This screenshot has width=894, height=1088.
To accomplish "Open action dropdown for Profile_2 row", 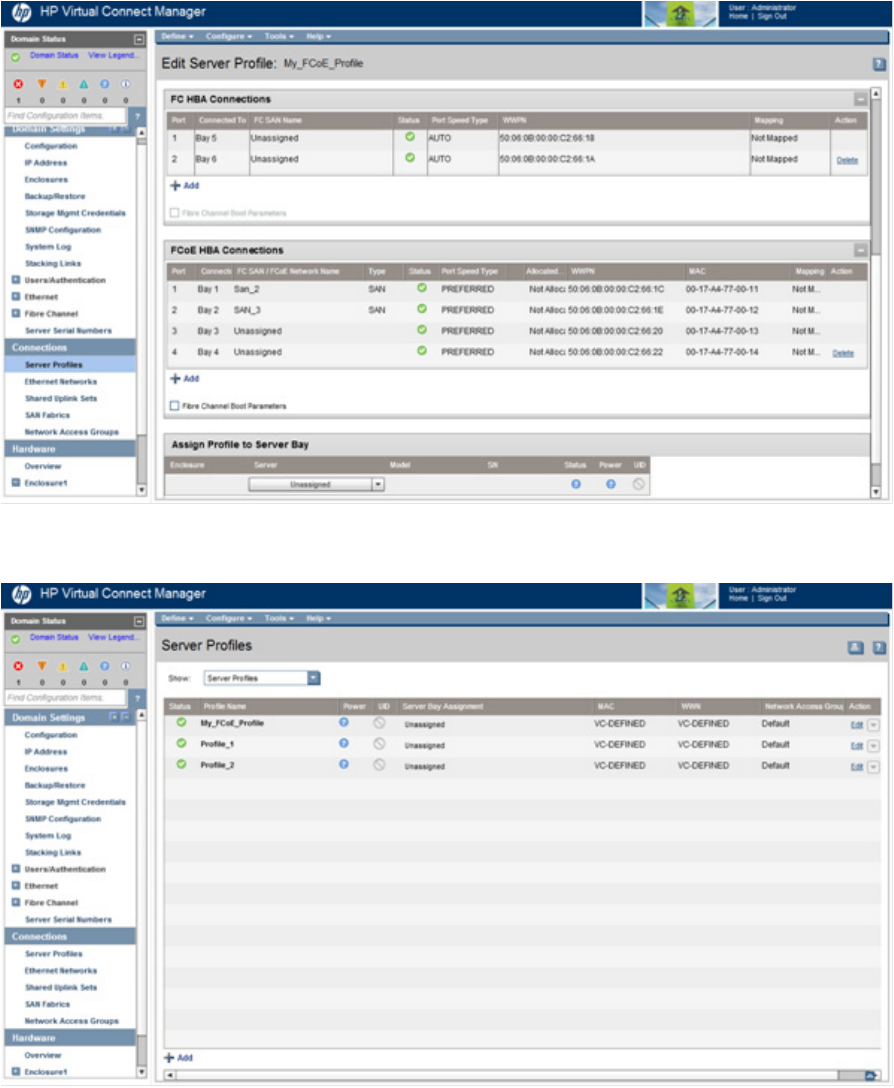I will (x=873, y=767).
